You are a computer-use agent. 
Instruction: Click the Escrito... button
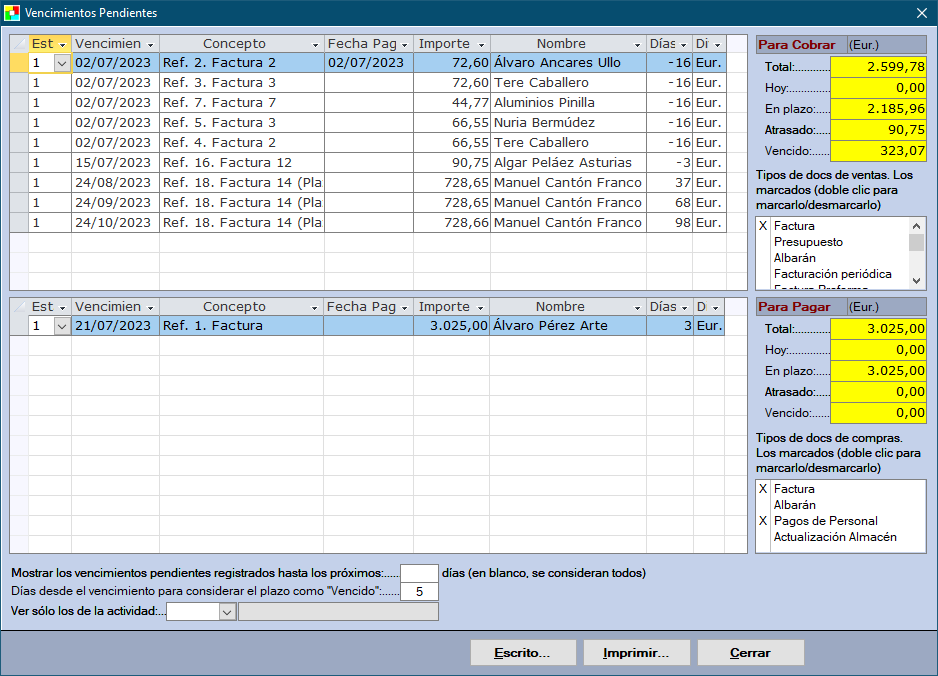tap(523, 653)
